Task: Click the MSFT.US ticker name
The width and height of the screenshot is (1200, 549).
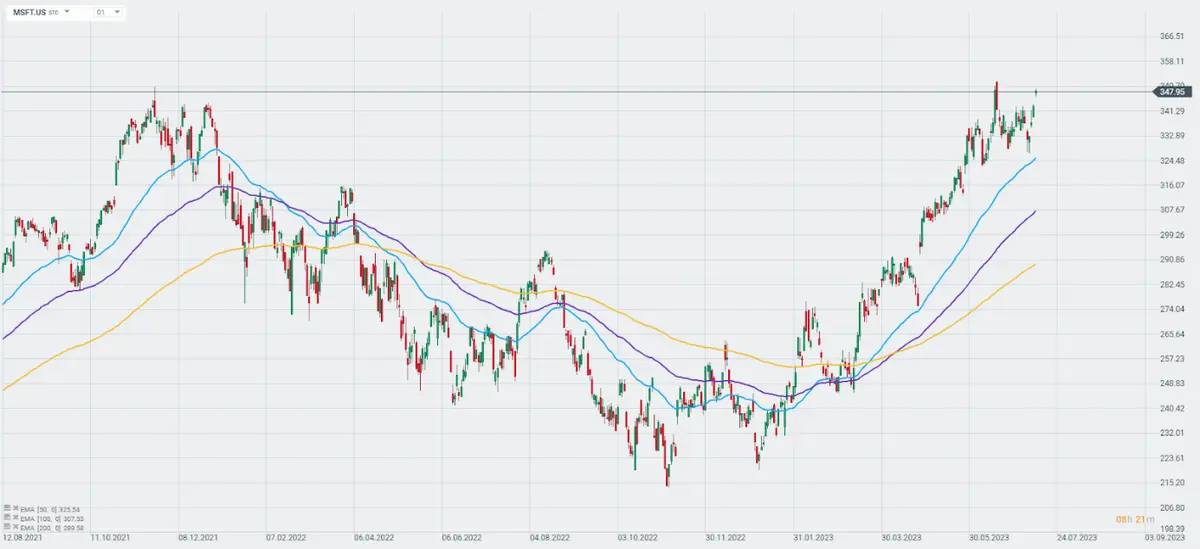Action: click(32, 12)
